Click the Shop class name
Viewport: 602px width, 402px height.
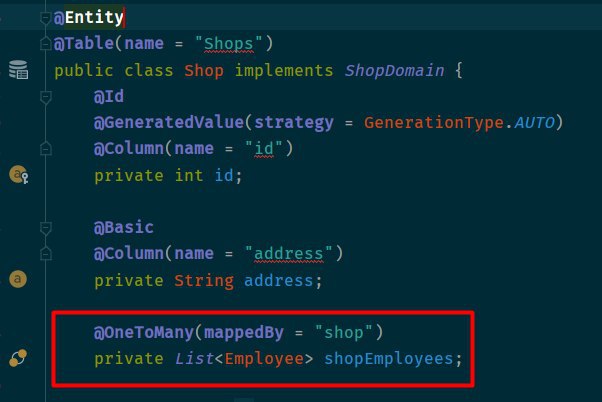[204, 71]
